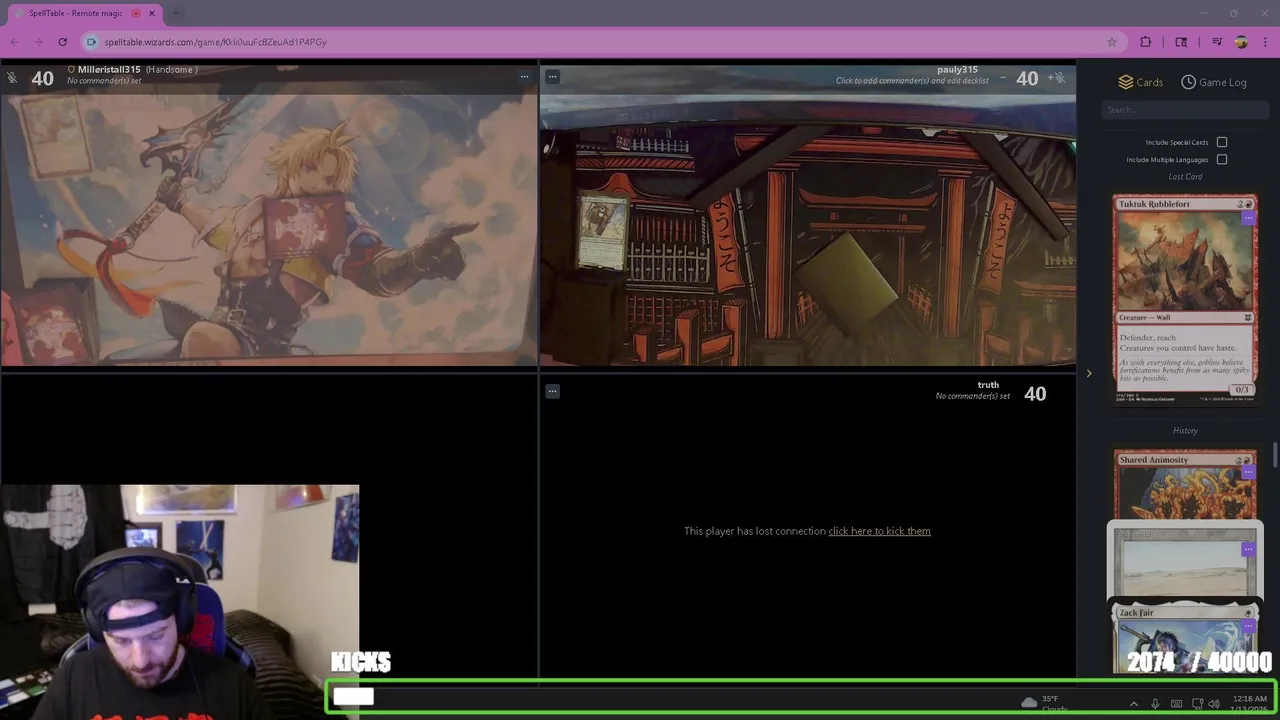Select Milleristall315's life total 40
This screenshot has height=720, width=1280.
[42, 78]
